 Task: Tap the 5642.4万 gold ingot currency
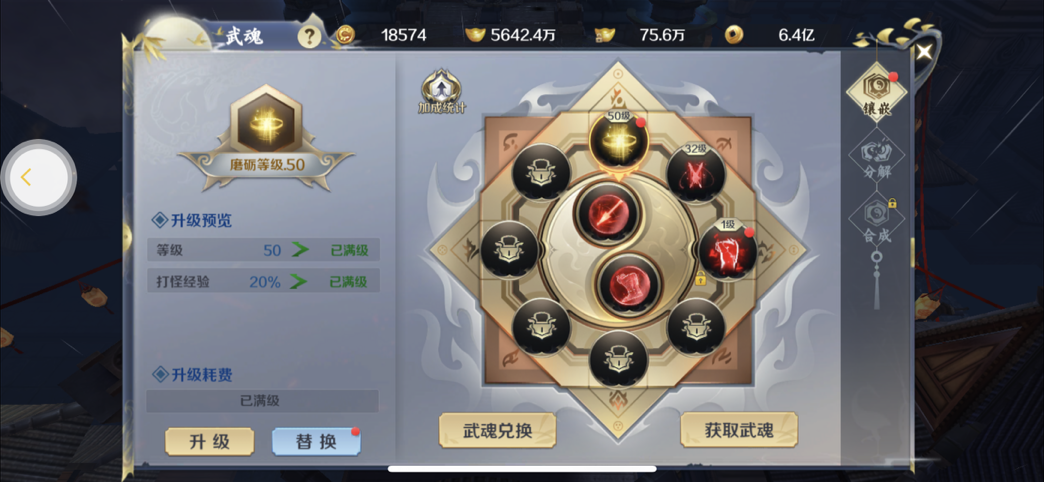coord(511,35)
